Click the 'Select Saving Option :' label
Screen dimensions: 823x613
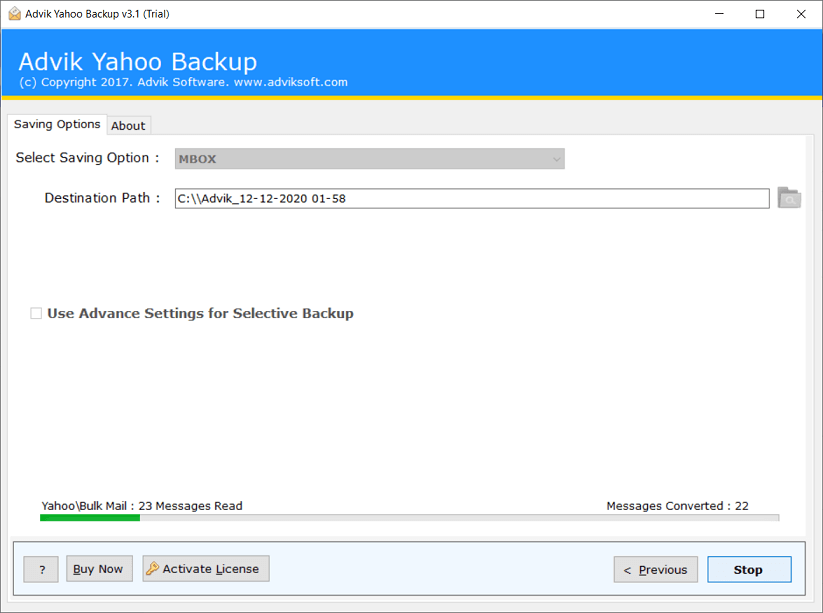pos(87,158)
